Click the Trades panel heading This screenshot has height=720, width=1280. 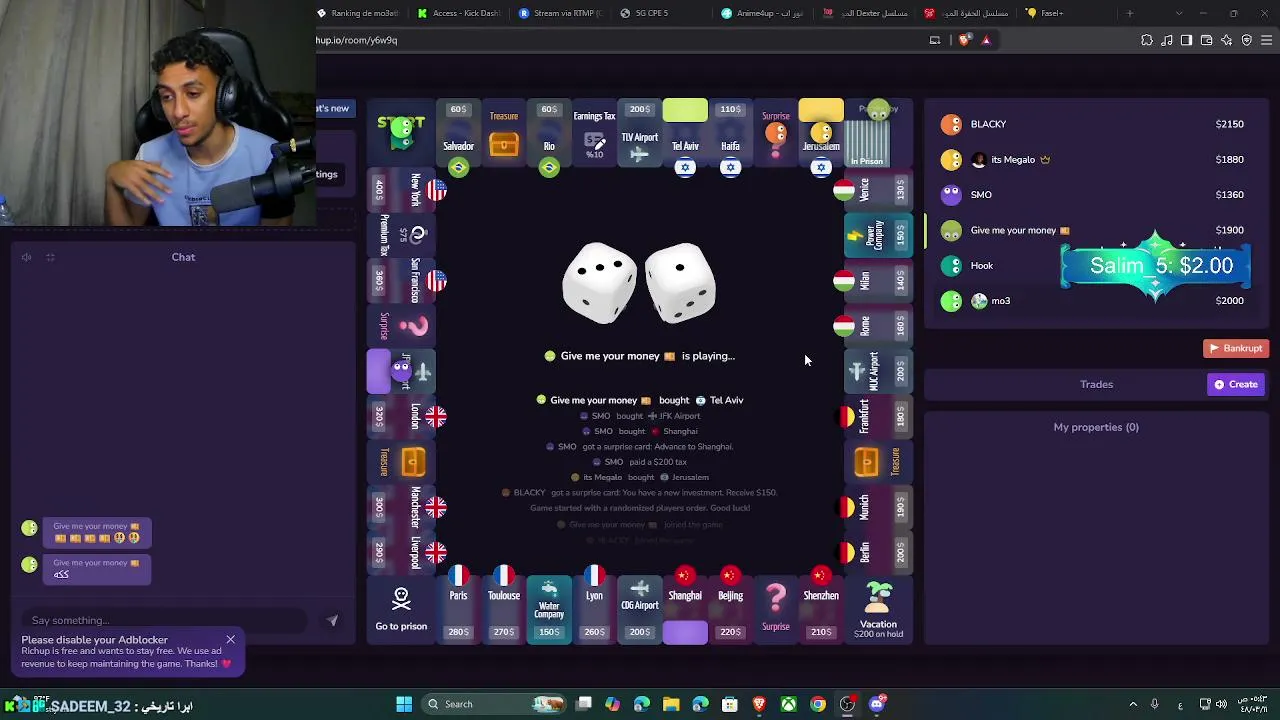pyautogui.click(x=1096, y=384)
